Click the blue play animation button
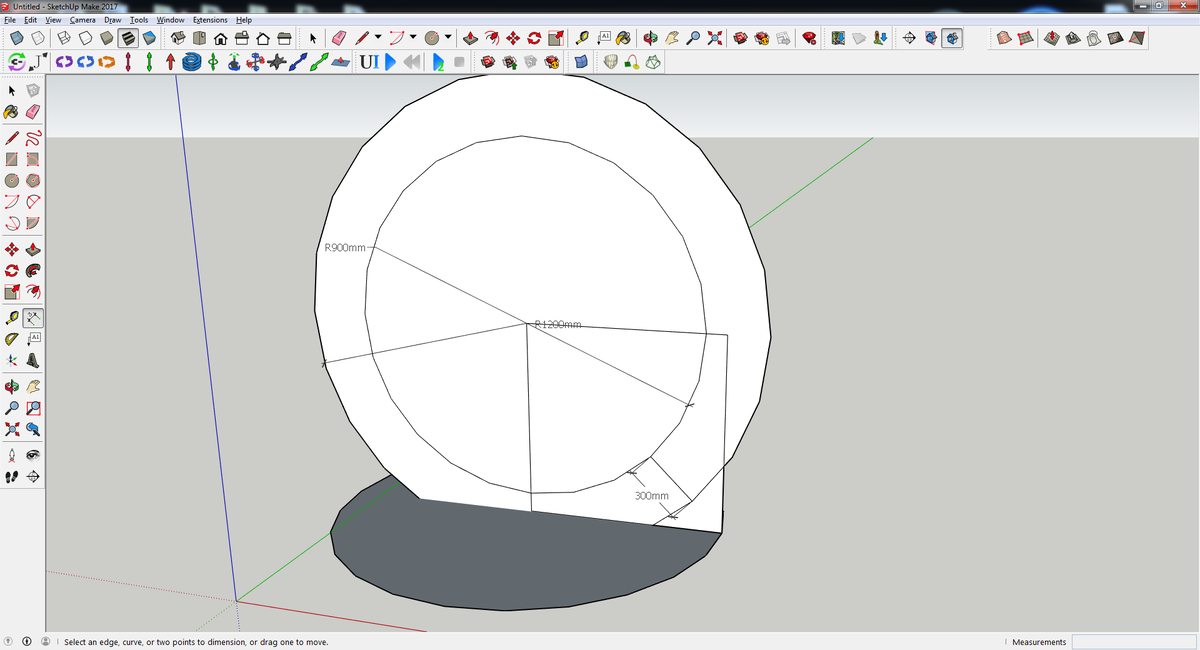 [x=391, y=62]
